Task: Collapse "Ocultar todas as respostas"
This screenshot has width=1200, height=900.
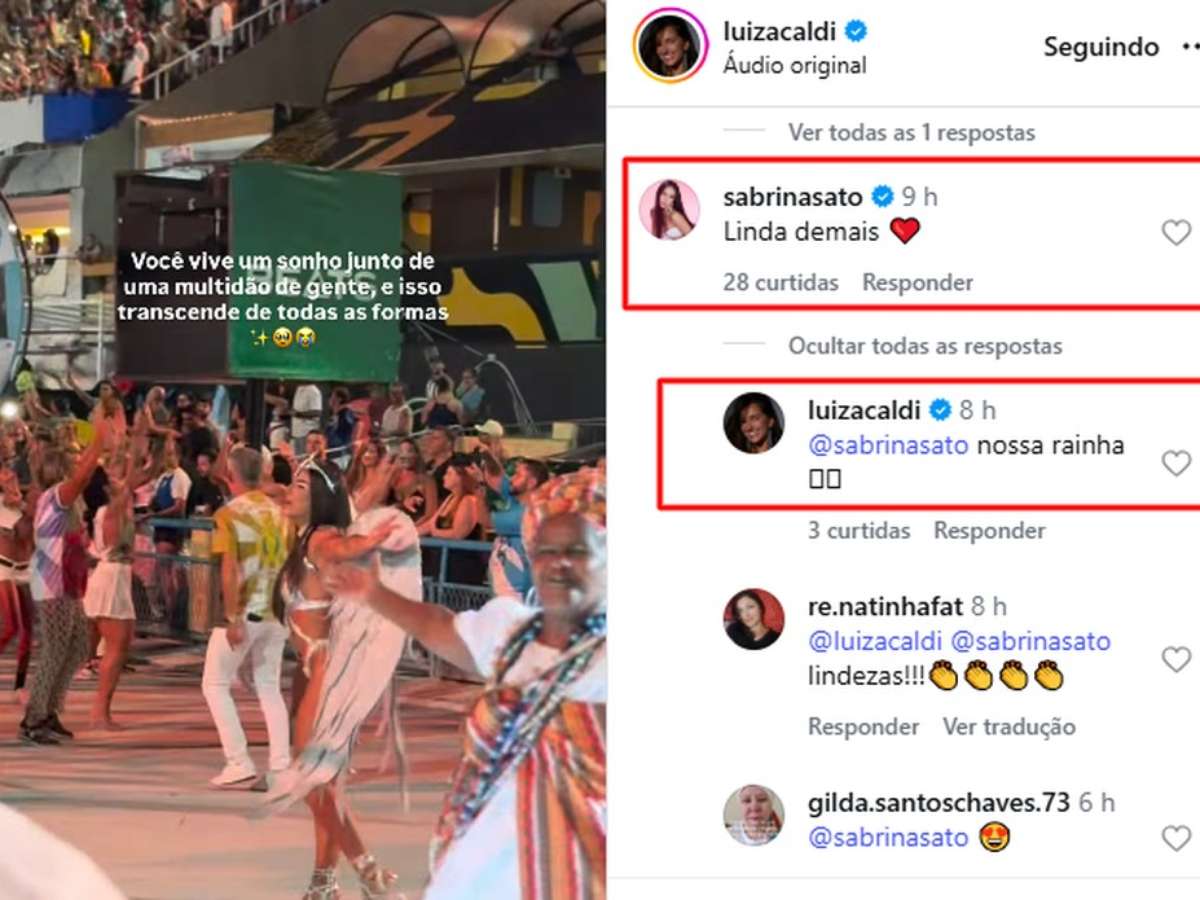Action: [x=925, y=346]
